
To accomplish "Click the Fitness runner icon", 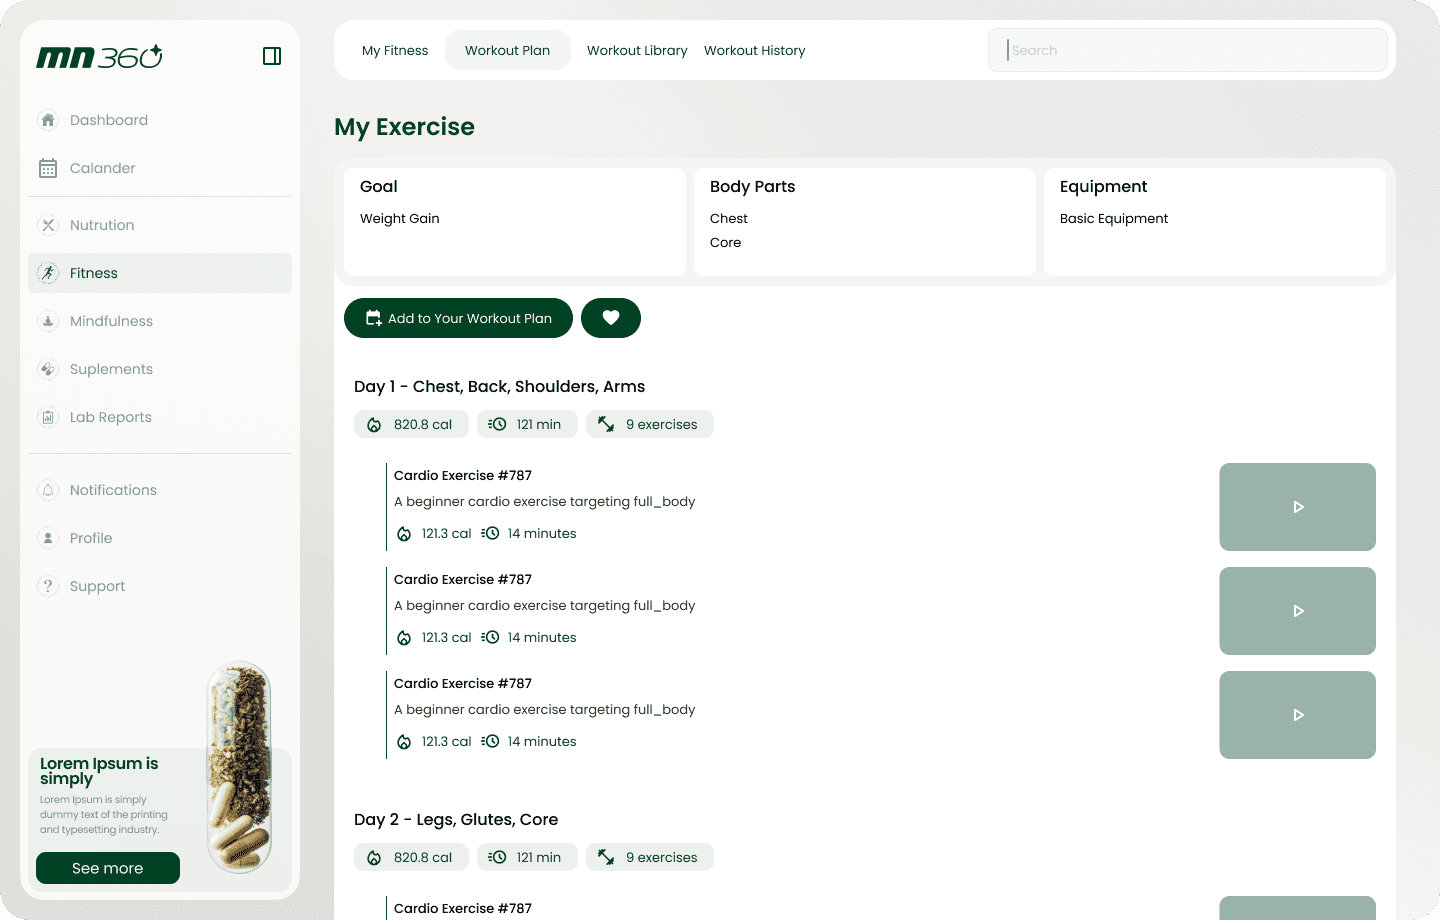I will coord(48,273).
